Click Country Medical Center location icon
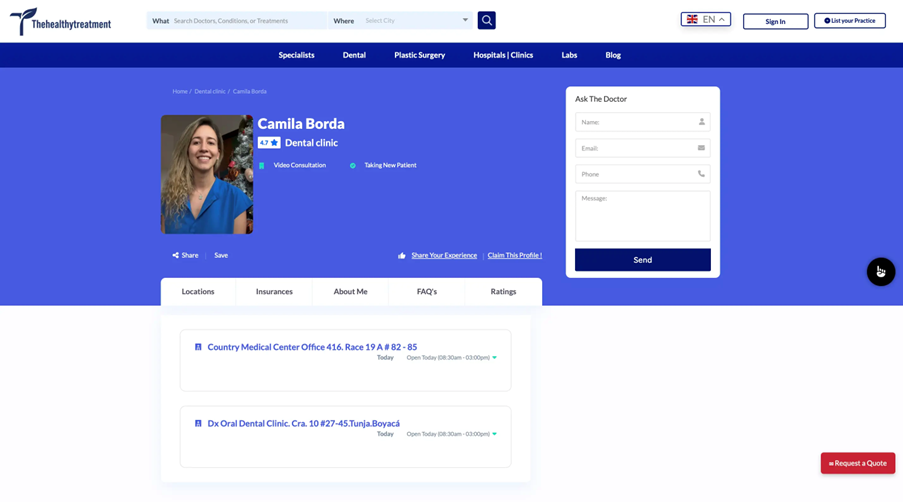This screenshot has width=903, height=502. 198,347
